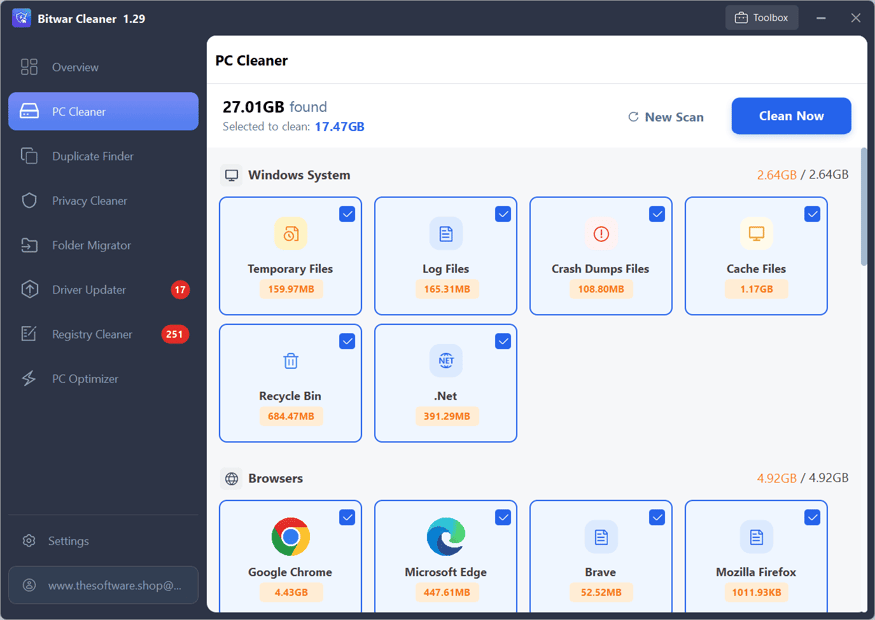Click the 17.47GB selected size value

point(339,127)
